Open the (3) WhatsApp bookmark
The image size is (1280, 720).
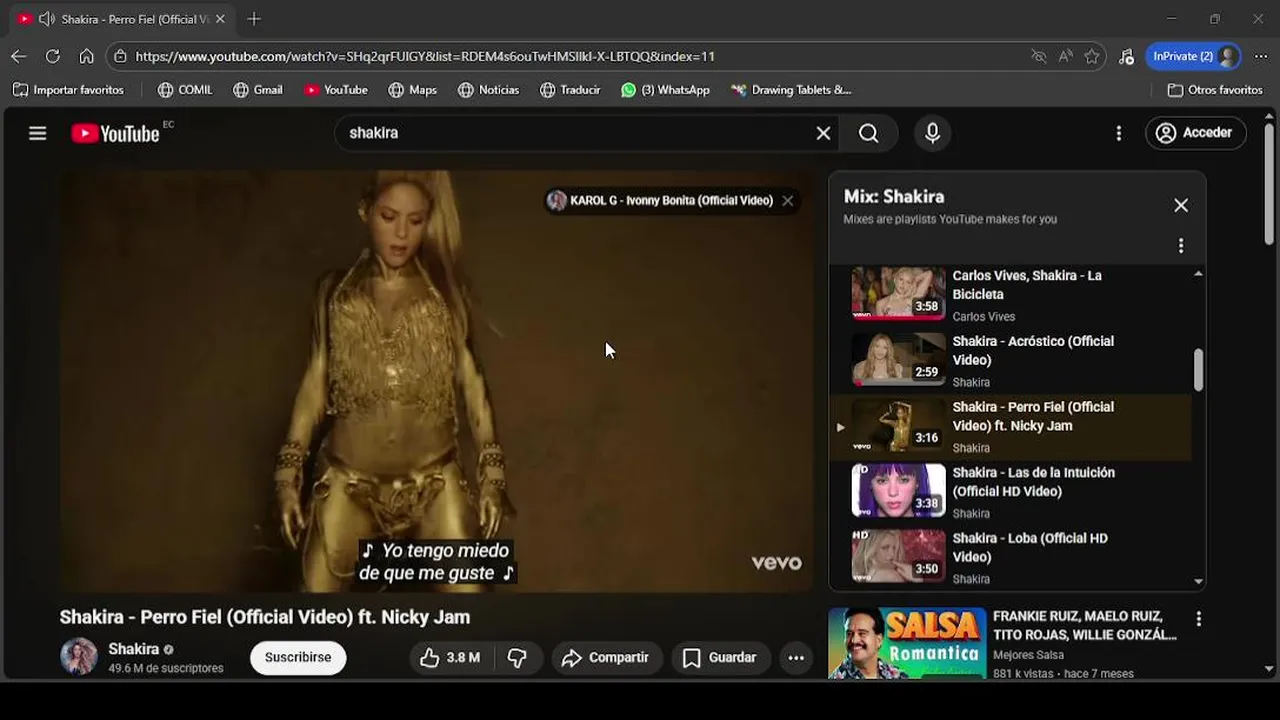click(665, 90)
